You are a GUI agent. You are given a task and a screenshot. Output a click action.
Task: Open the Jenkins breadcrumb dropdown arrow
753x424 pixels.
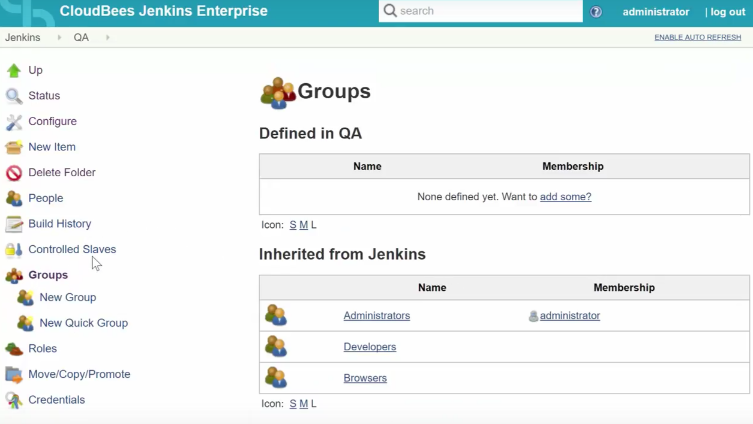pyautogui.click(x=59, y=37)
